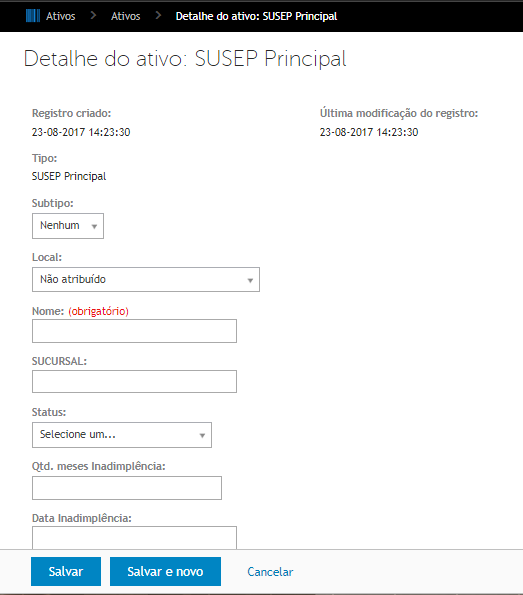
Task: Open the Subtipo dropdown showing Nenhum
Action: click(x=68, y=226)
